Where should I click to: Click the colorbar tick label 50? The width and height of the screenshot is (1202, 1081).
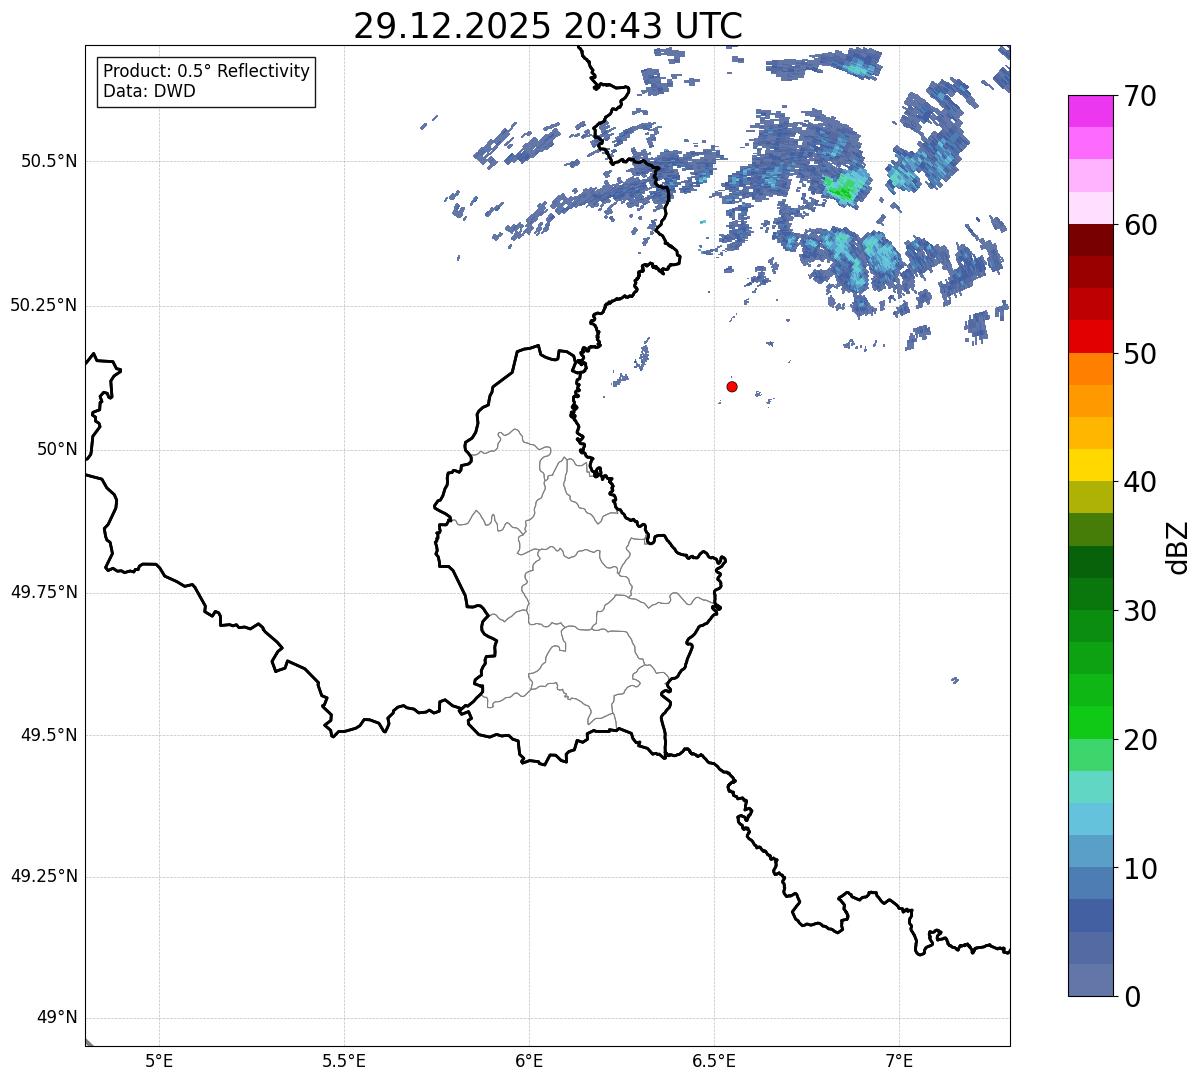1143,354
